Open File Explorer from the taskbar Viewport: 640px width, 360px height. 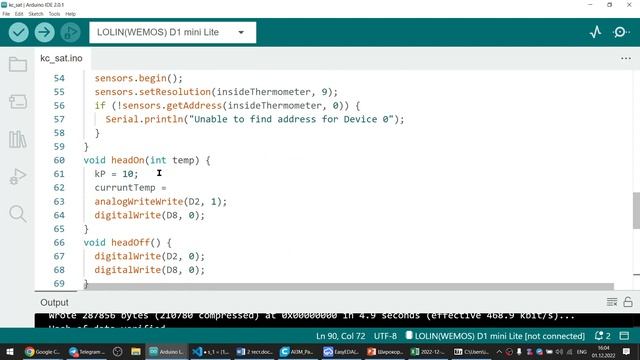[136, 351]
